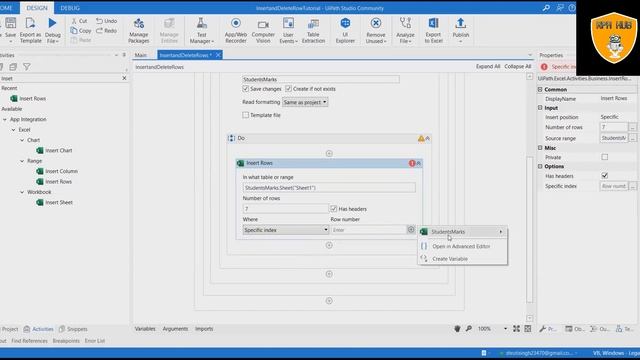Click Row number input field
The width and height of the screenshot is (640, 360).
coord(369,230)
